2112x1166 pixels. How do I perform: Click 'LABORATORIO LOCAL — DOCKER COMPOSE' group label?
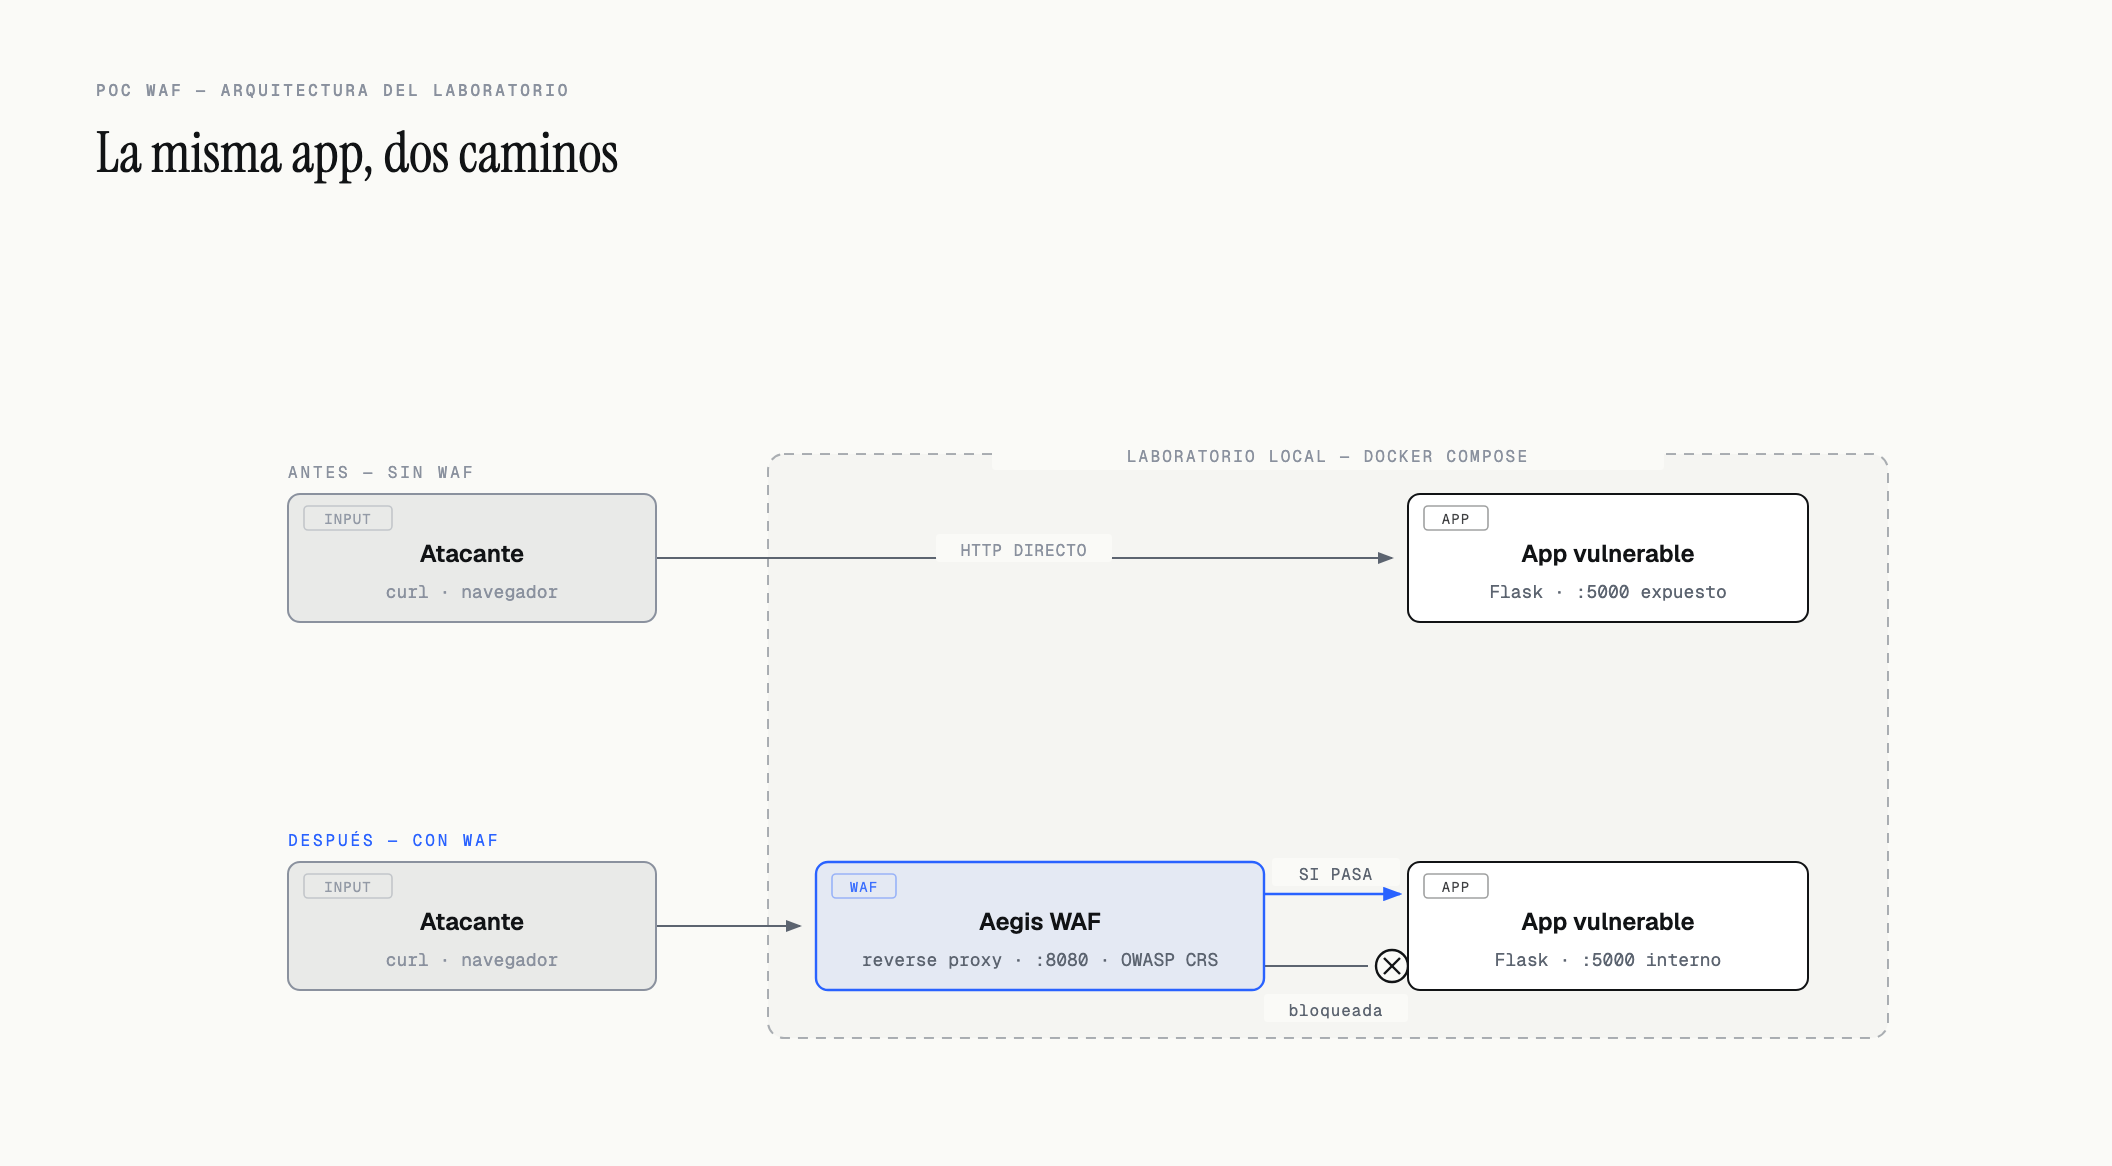pyautogui.click(x=1327, y=456)
